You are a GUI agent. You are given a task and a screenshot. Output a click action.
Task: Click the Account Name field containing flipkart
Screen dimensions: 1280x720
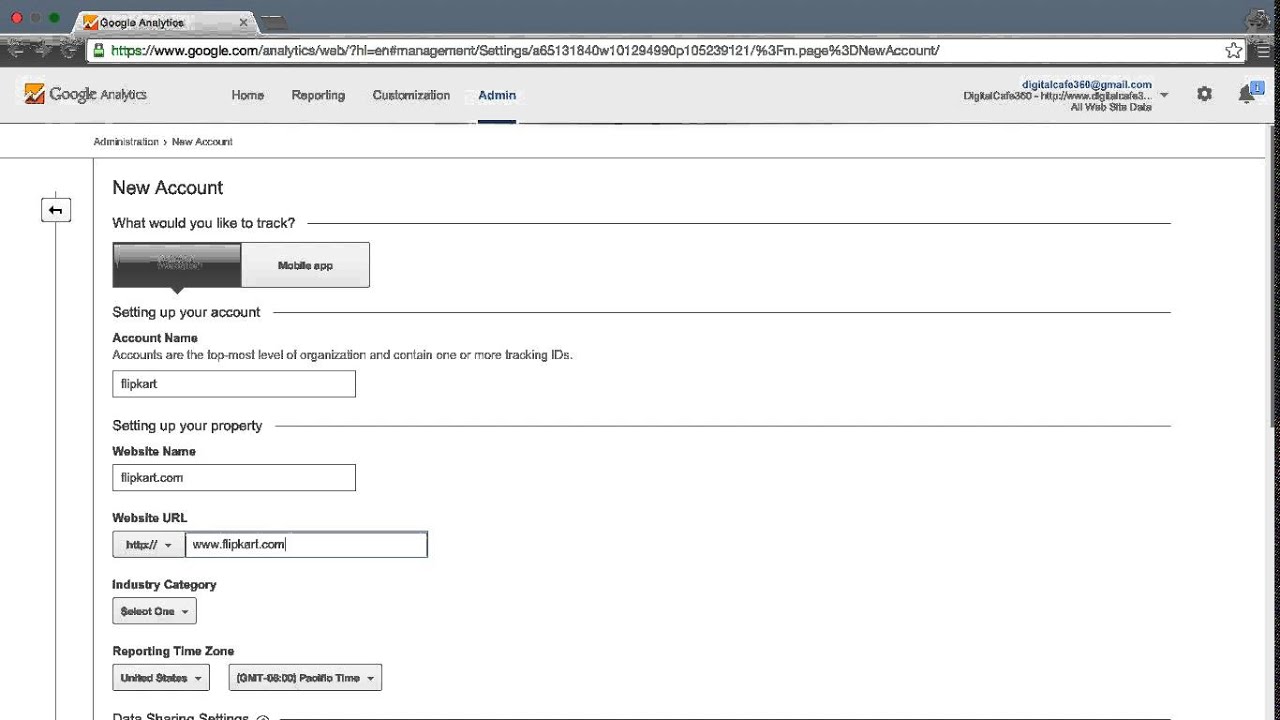tap(234, 384)
